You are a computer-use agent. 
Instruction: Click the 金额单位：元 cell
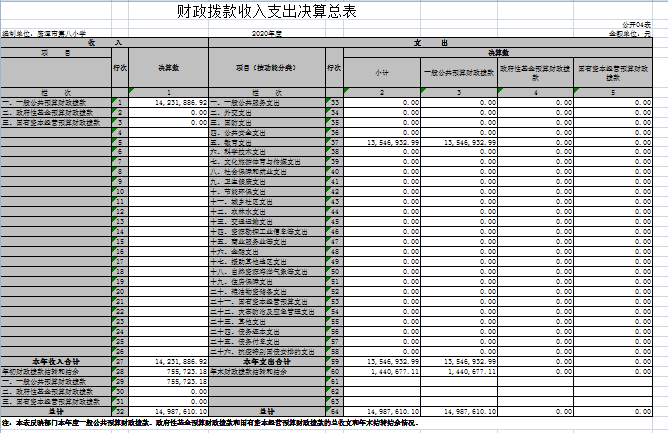(x=630, y=33)
